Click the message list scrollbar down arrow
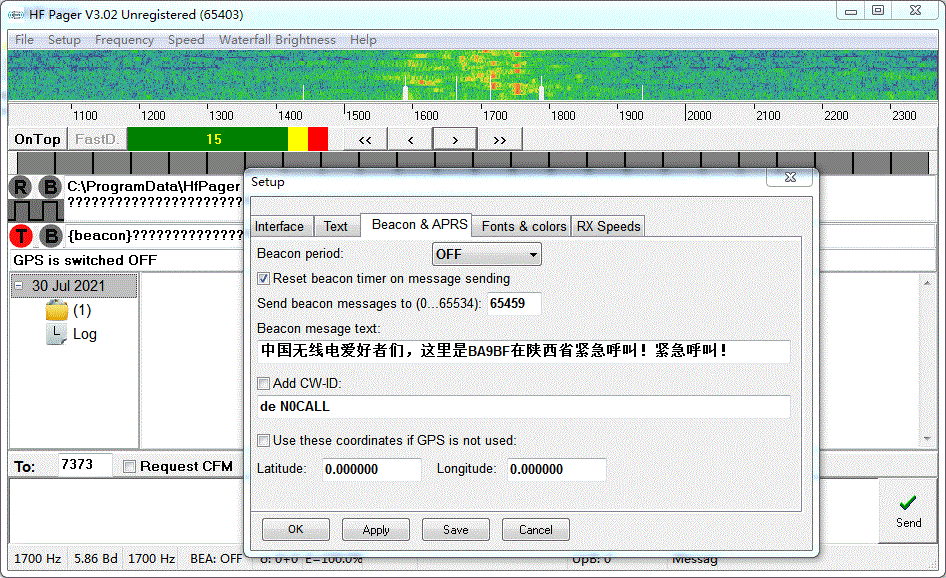 (x=927, y=439)
